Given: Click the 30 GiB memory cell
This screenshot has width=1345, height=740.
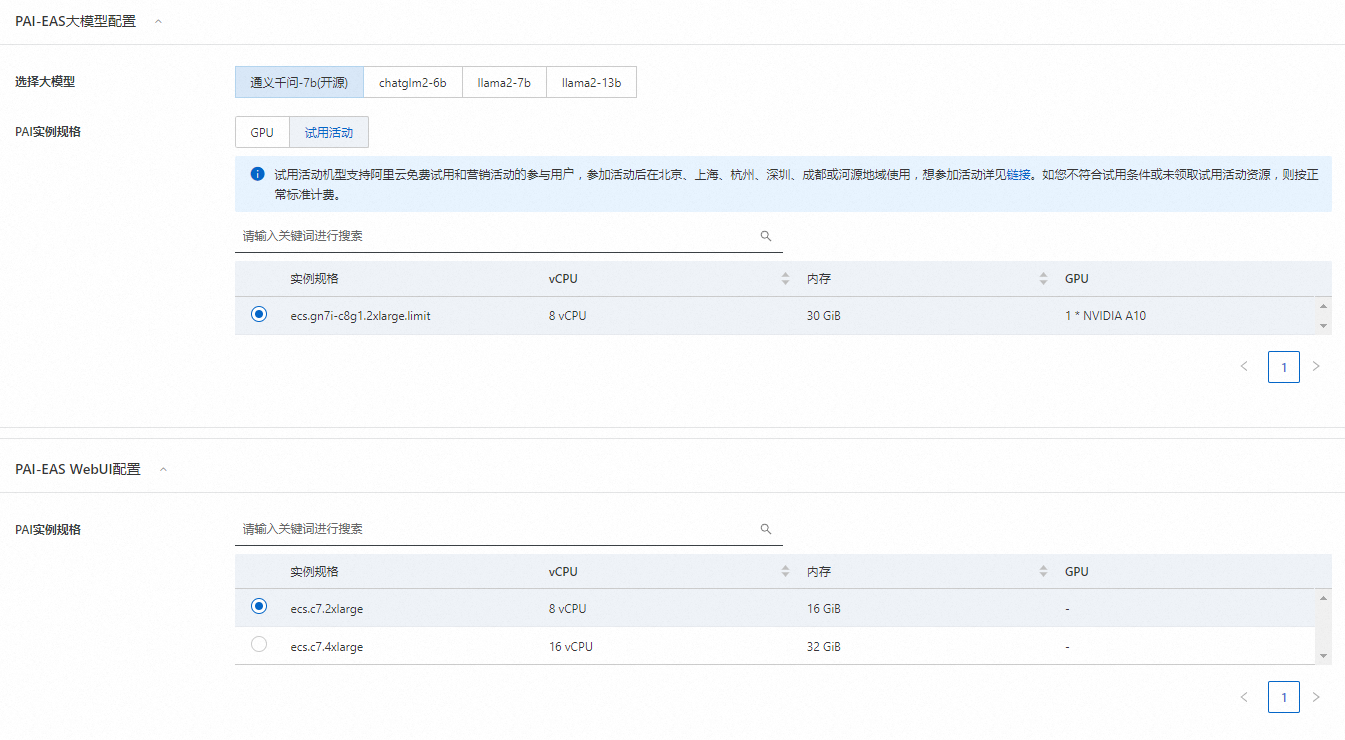Looking at the screenshot, I should pyautogui.click(x=824, y=316).
